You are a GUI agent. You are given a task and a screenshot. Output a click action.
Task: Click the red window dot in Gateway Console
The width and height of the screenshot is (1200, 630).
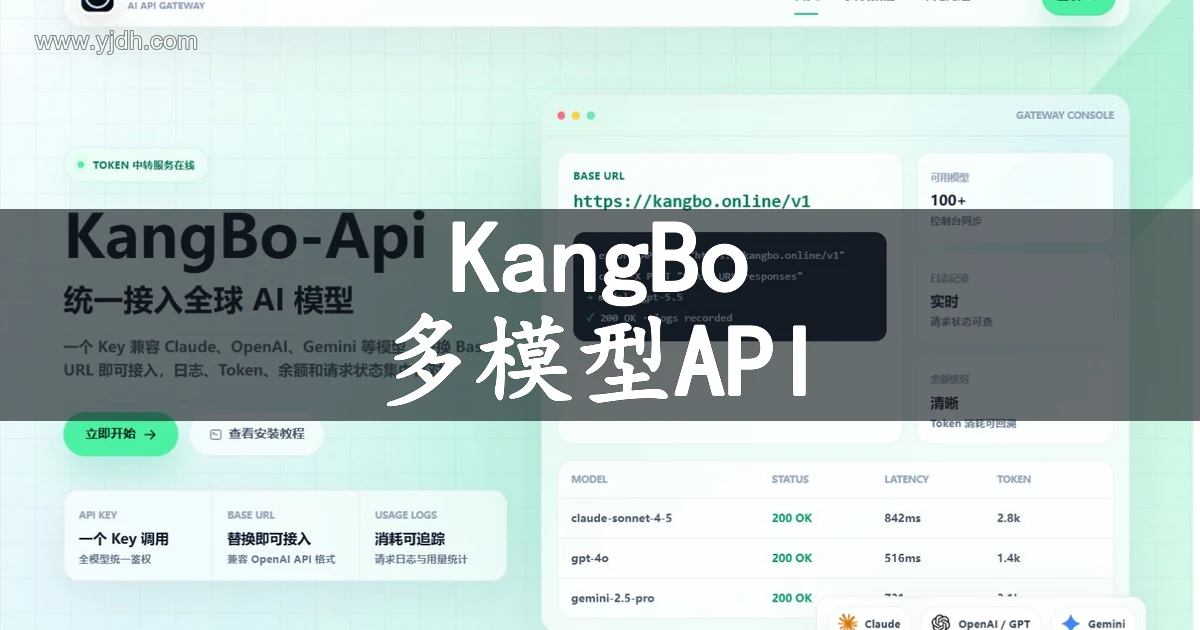[x=561, y=115]
